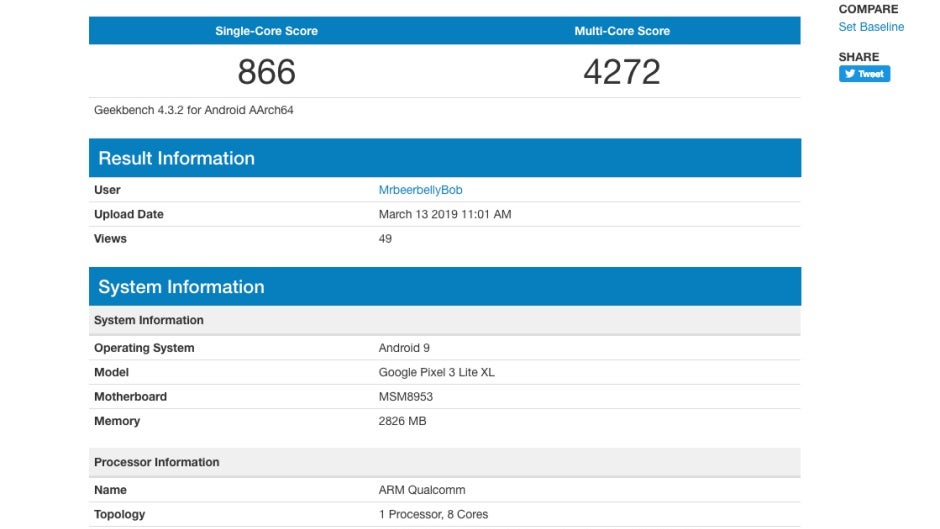The width and height of the screenshot is (940, 529).
Task: Click the single-core score value 866
Action: (266, 71)
